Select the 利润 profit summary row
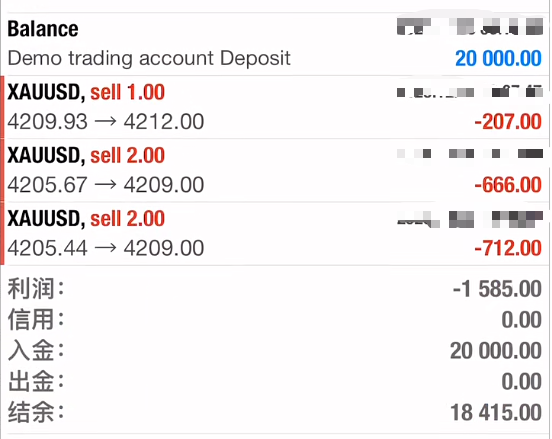The image size is (552, 439). point(275,289)
